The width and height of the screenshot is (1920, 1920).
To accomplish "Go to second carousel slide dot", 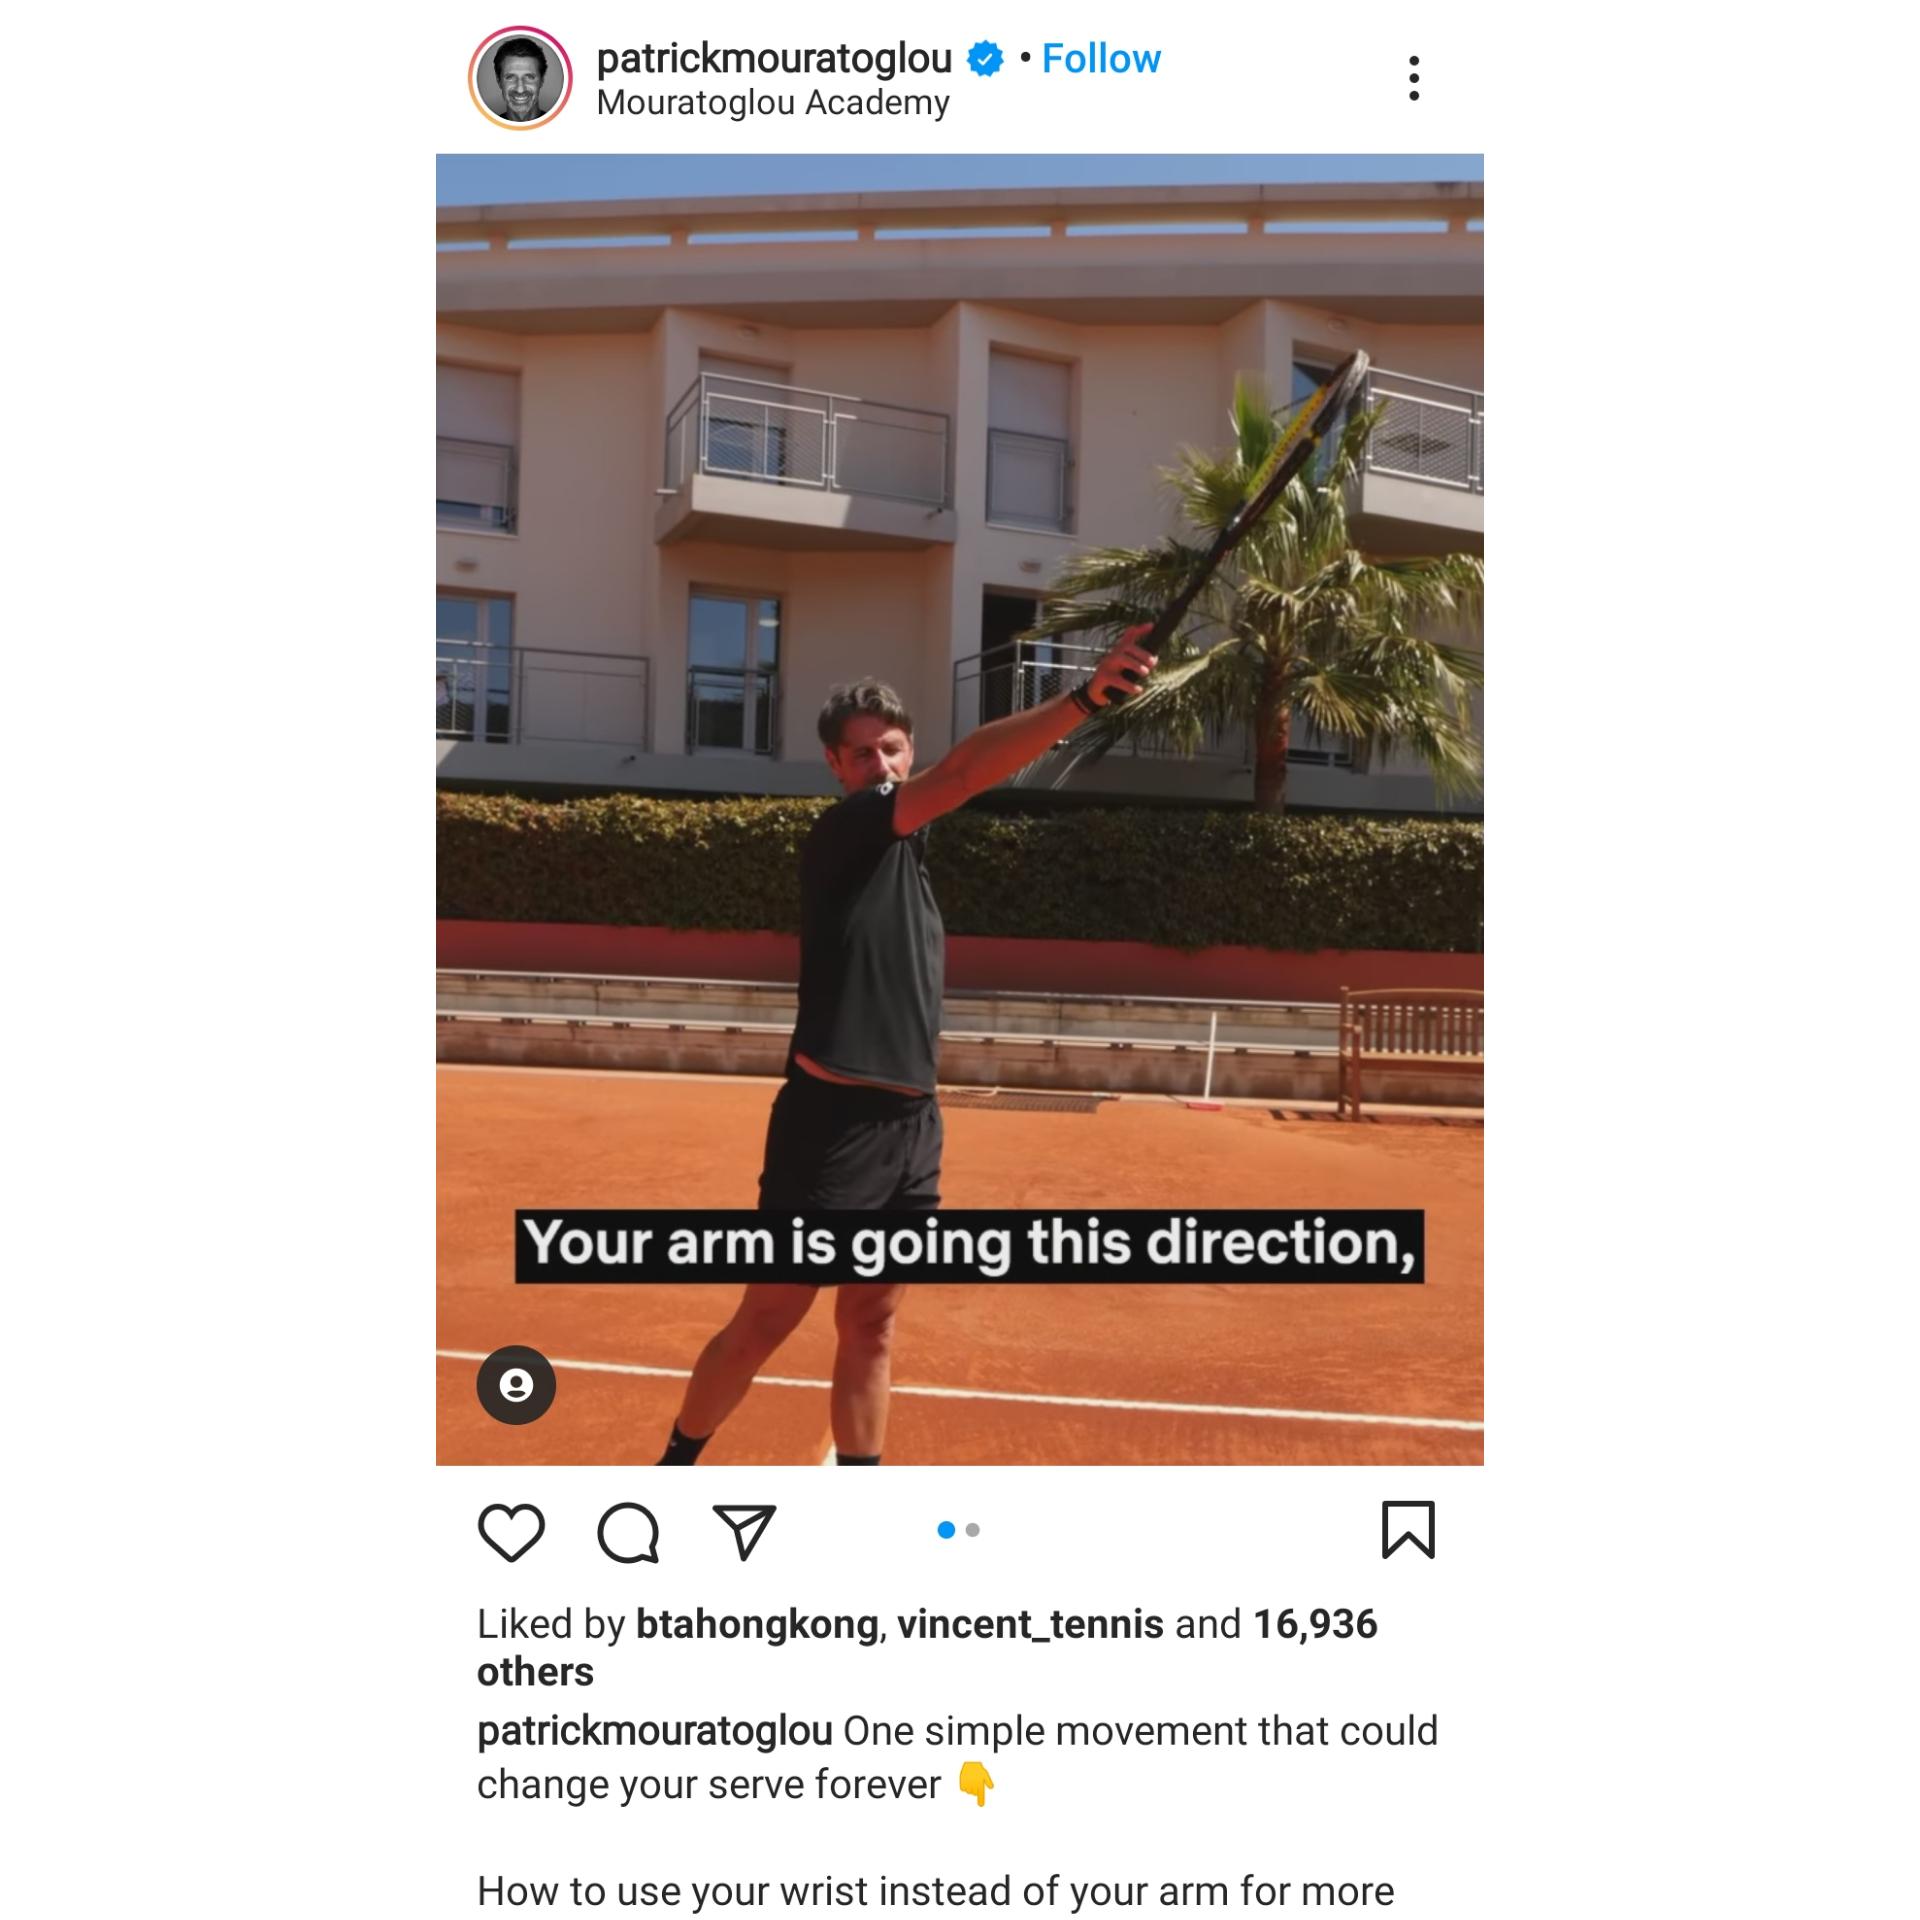I will coord(973,1530).
